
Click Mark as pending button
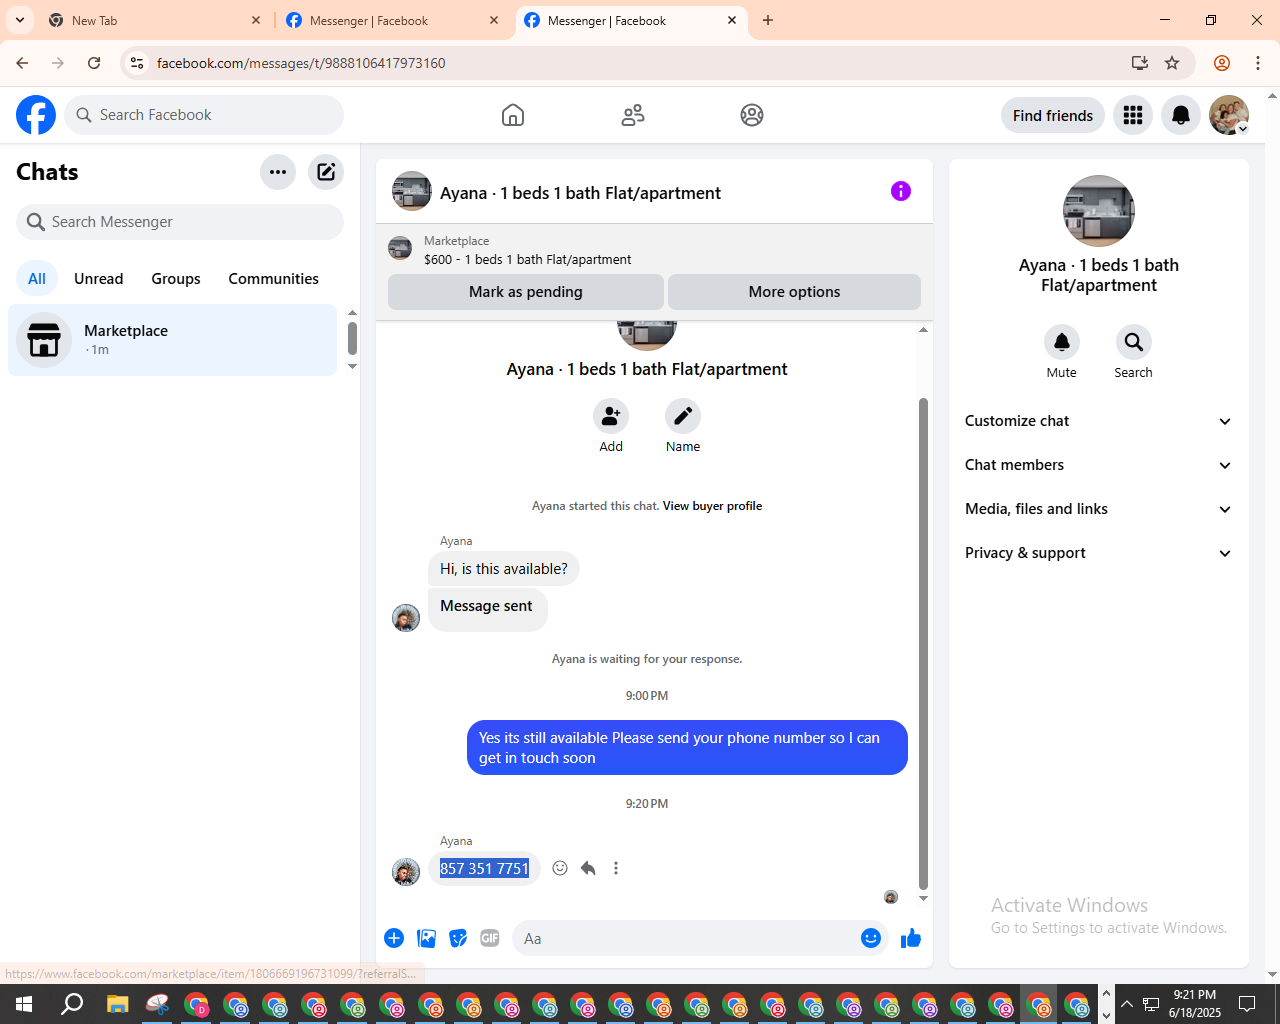click(x=526, y=292)
